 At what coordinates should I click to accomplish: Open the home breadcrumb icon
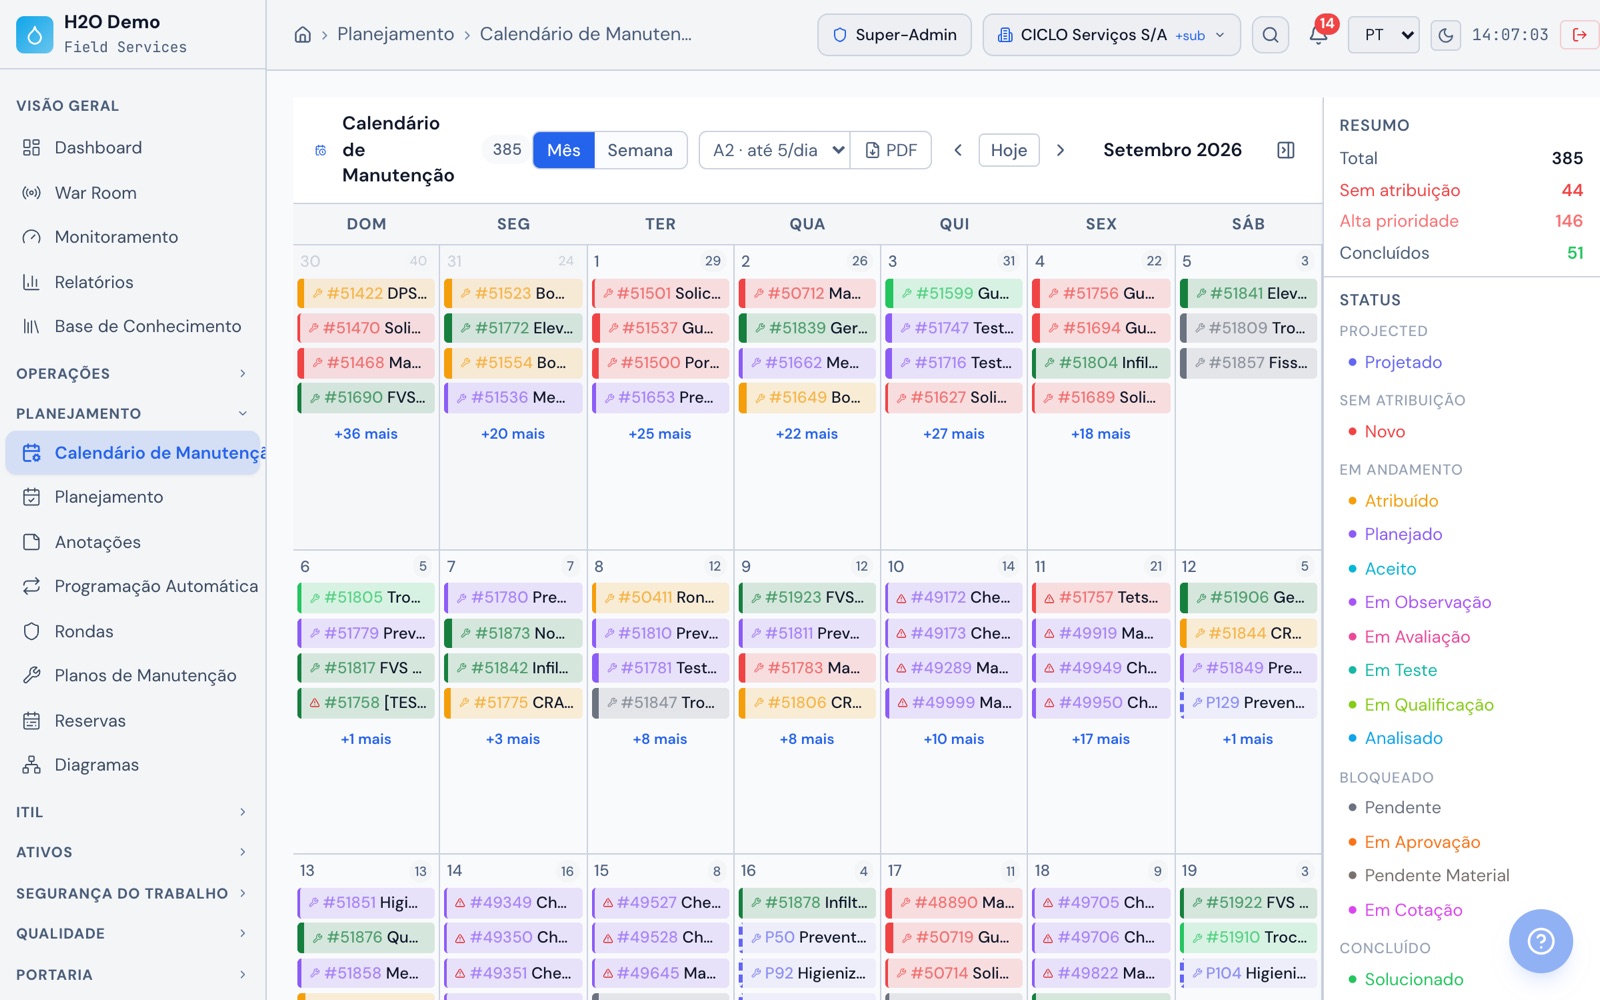pyautogui.click(x=302, y=34)
